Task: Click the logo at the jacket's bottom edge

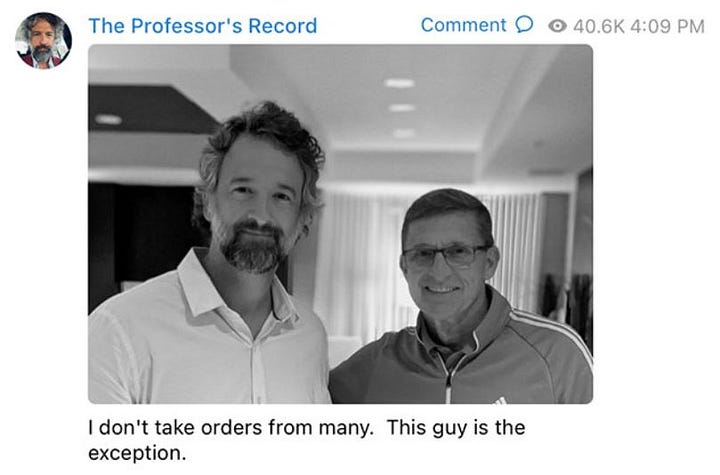Action: [x=501, y=400]
